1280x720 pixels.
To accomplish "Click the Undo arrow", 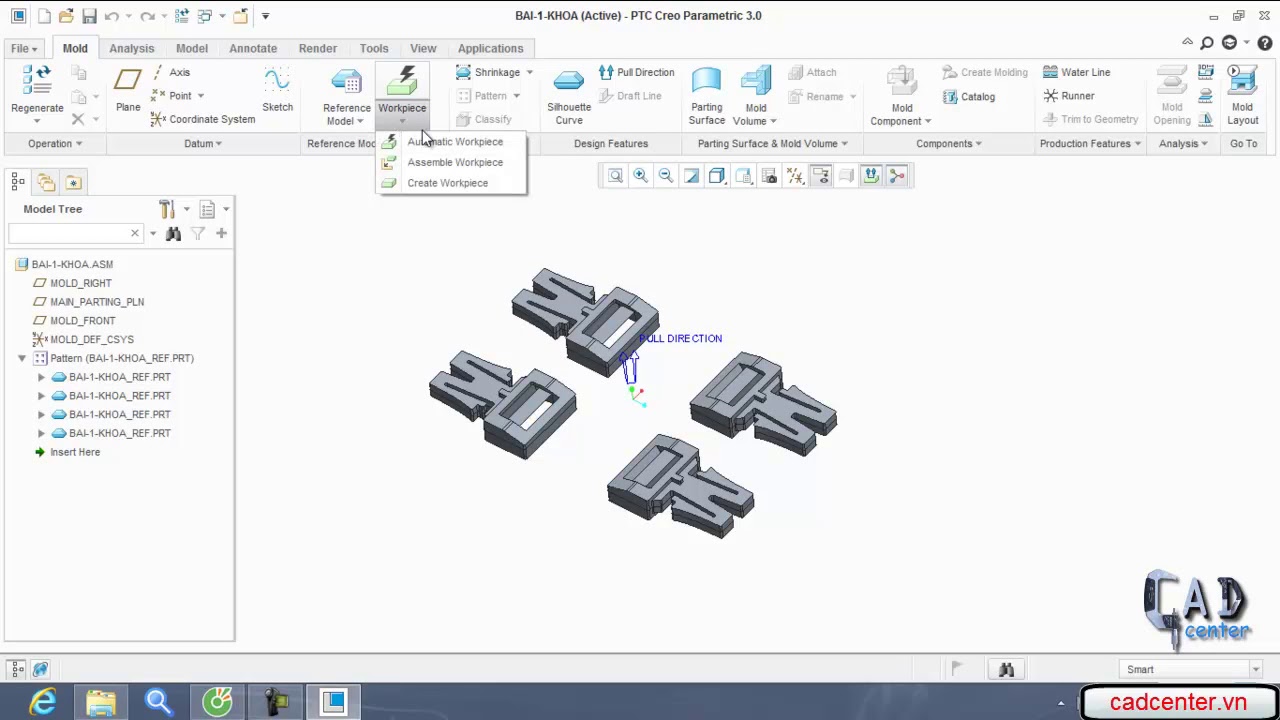I will click(111, 16).
